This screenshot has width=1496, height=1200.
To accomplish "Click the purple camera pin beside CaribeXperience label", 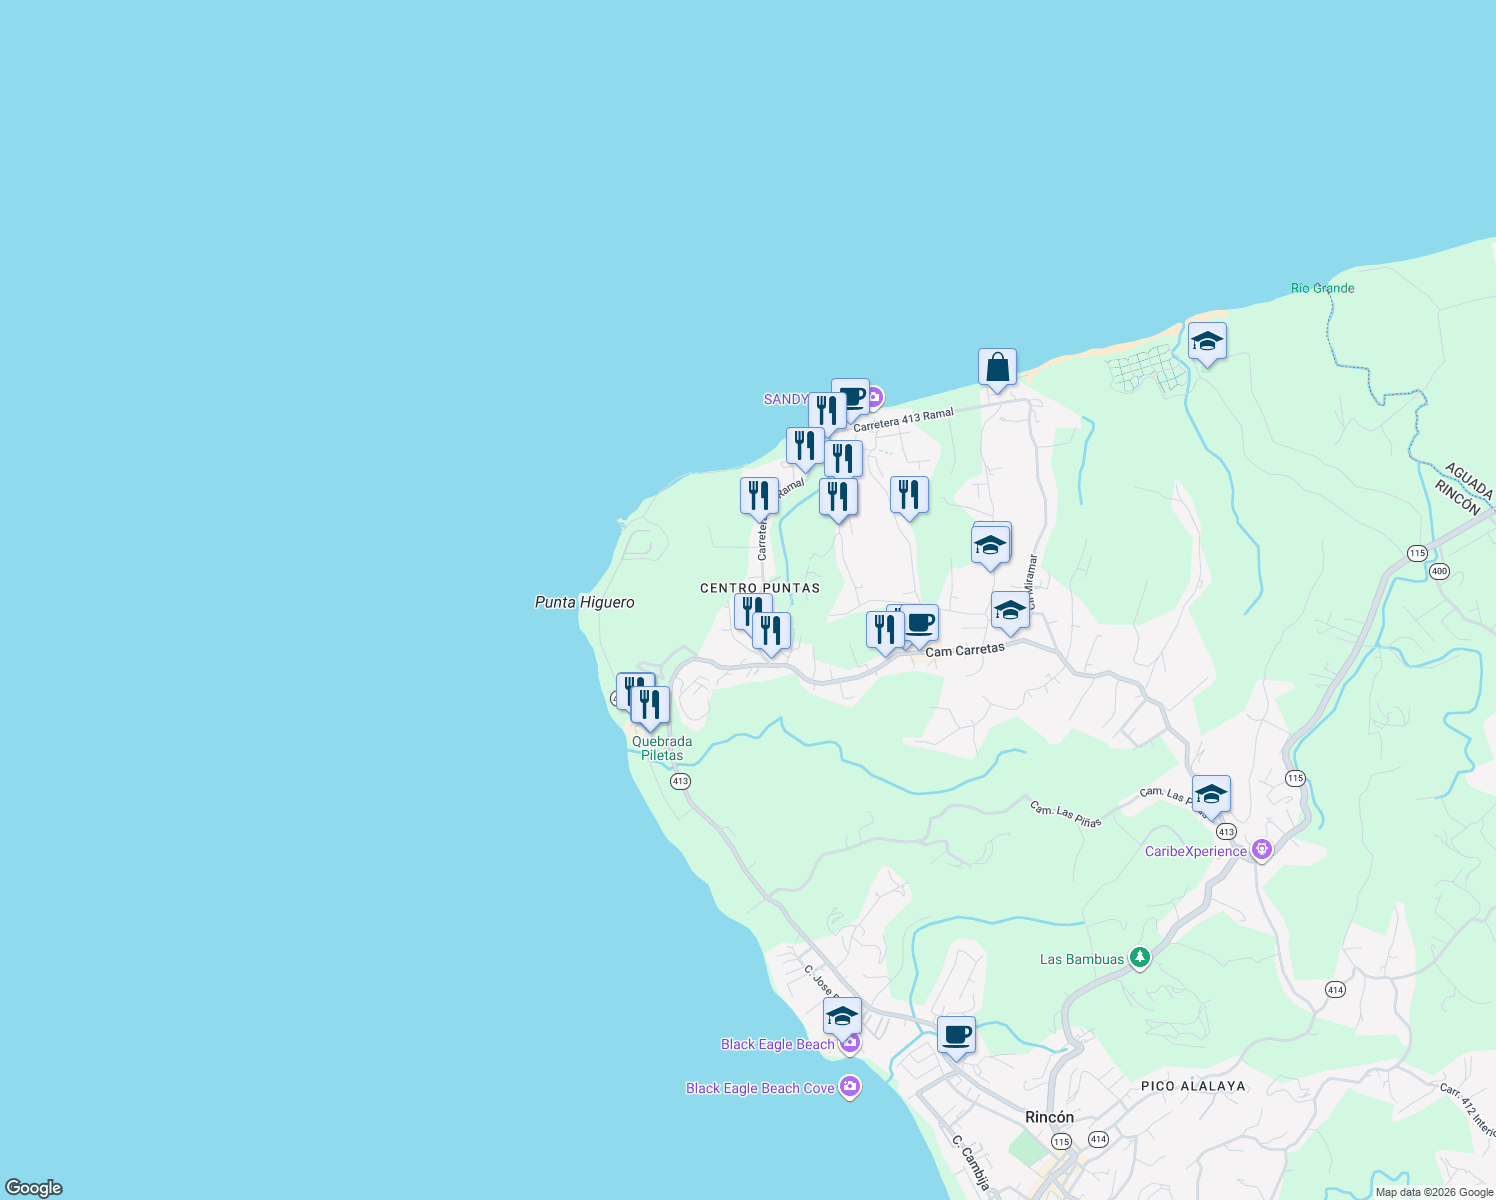I will tap(1260, 848).
